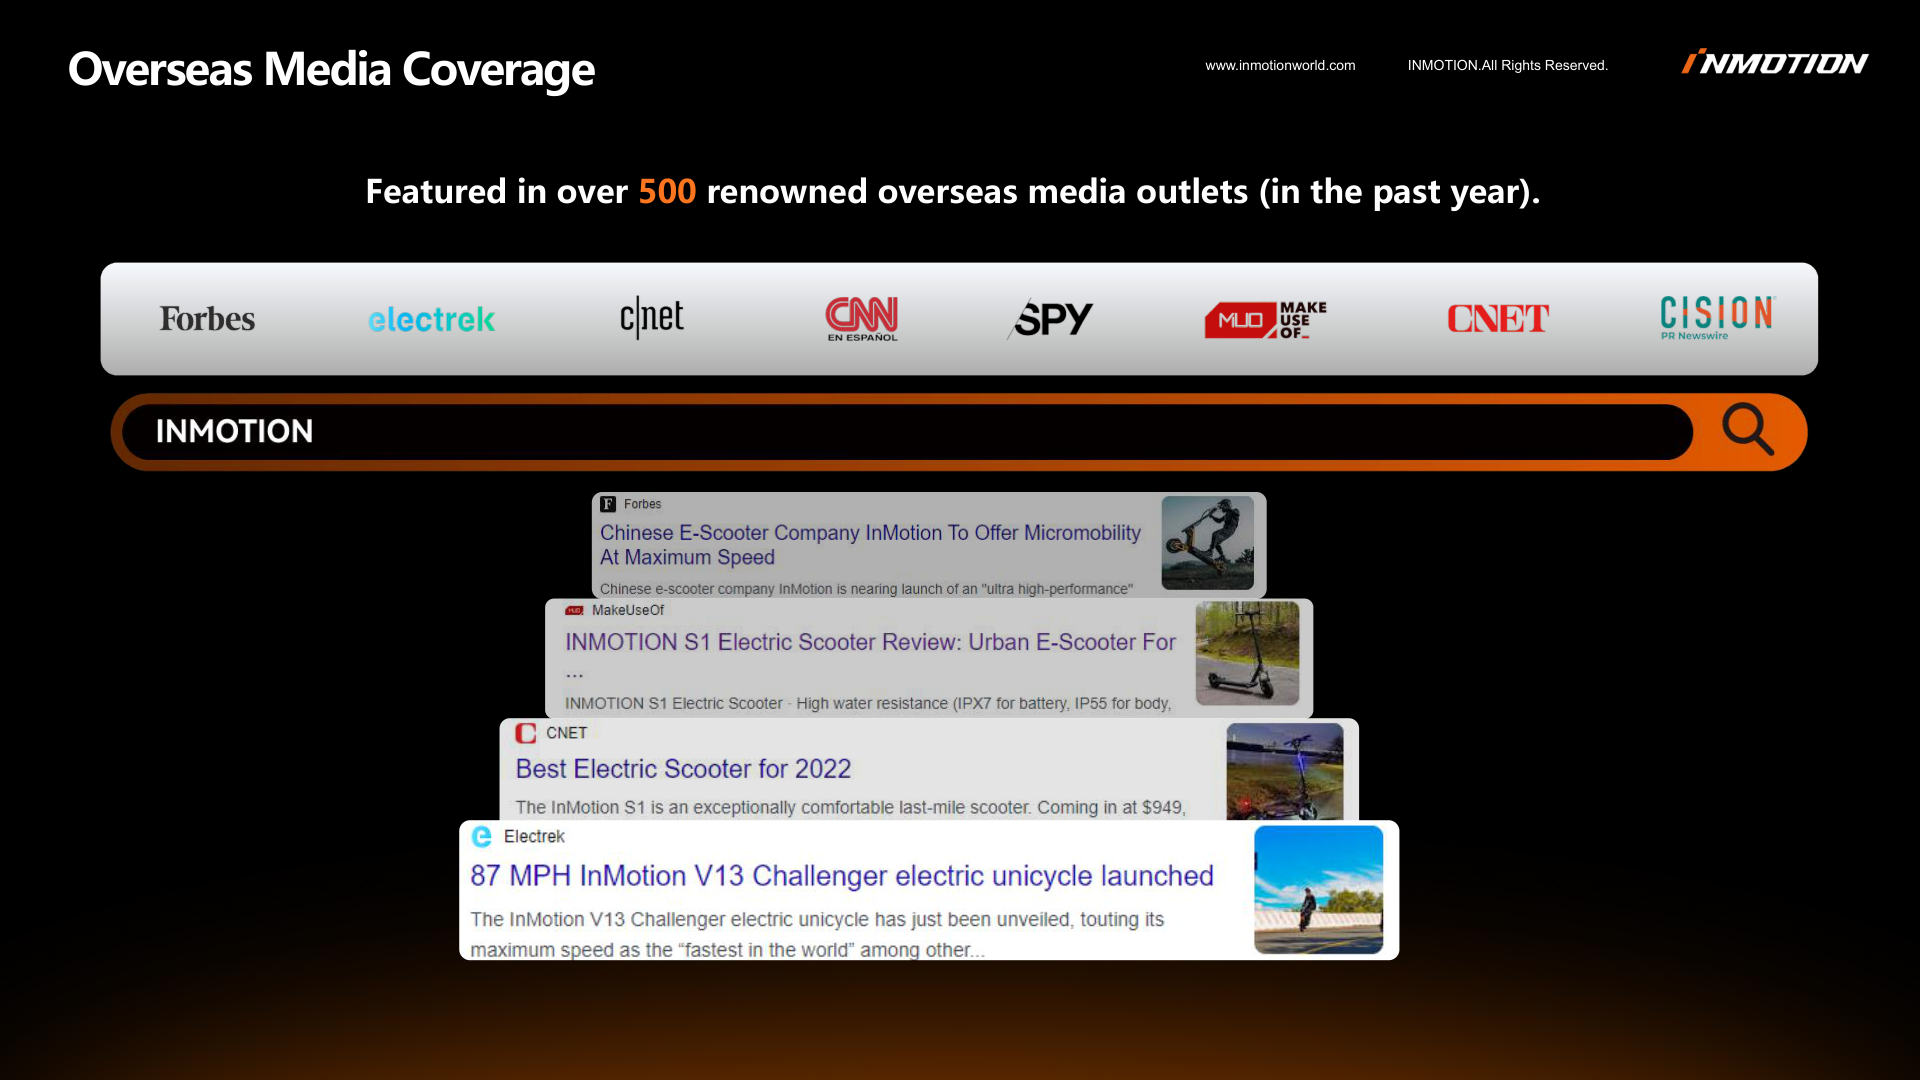The image size is (1920, 1080).
Task: Click www.inmotionworld.com website link
Action: [x=1280, y=65]
